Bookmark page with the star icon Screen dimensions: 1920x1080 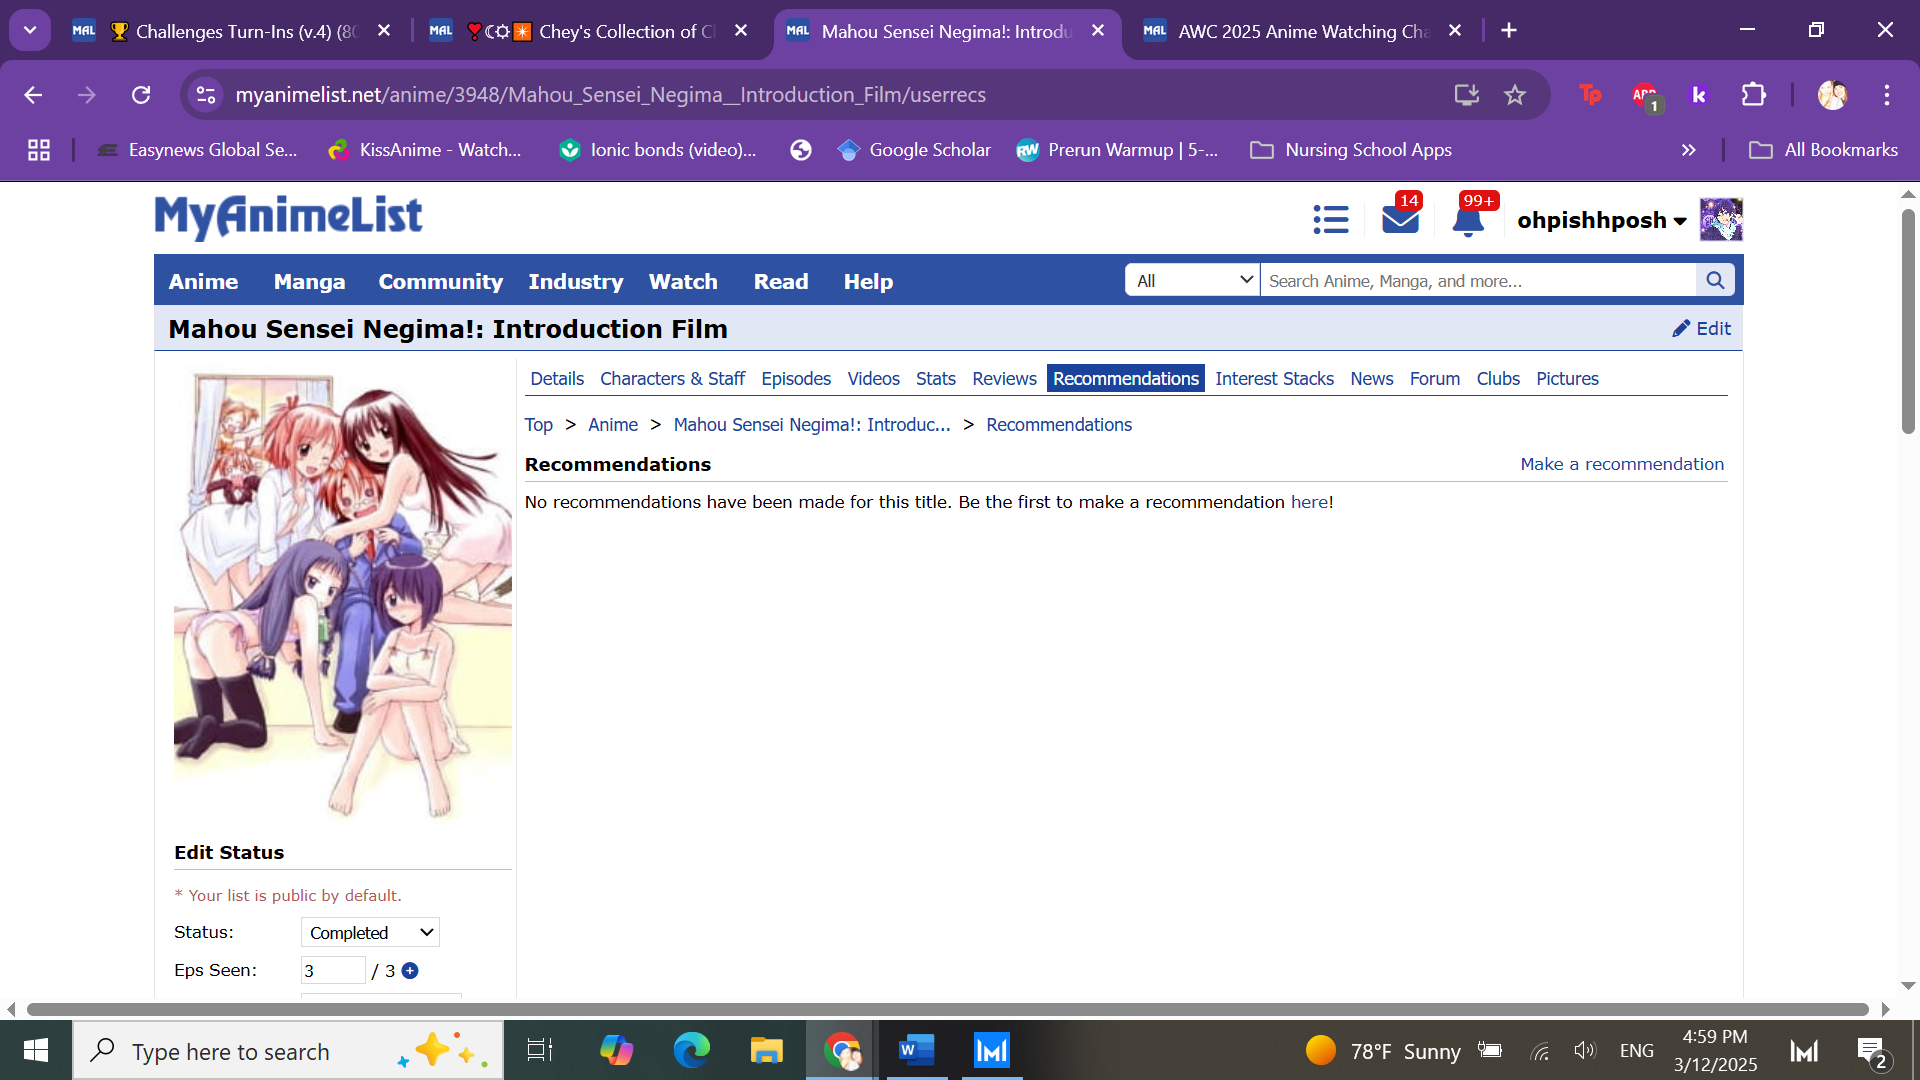pyautogui.click(x=1515, y=95)
